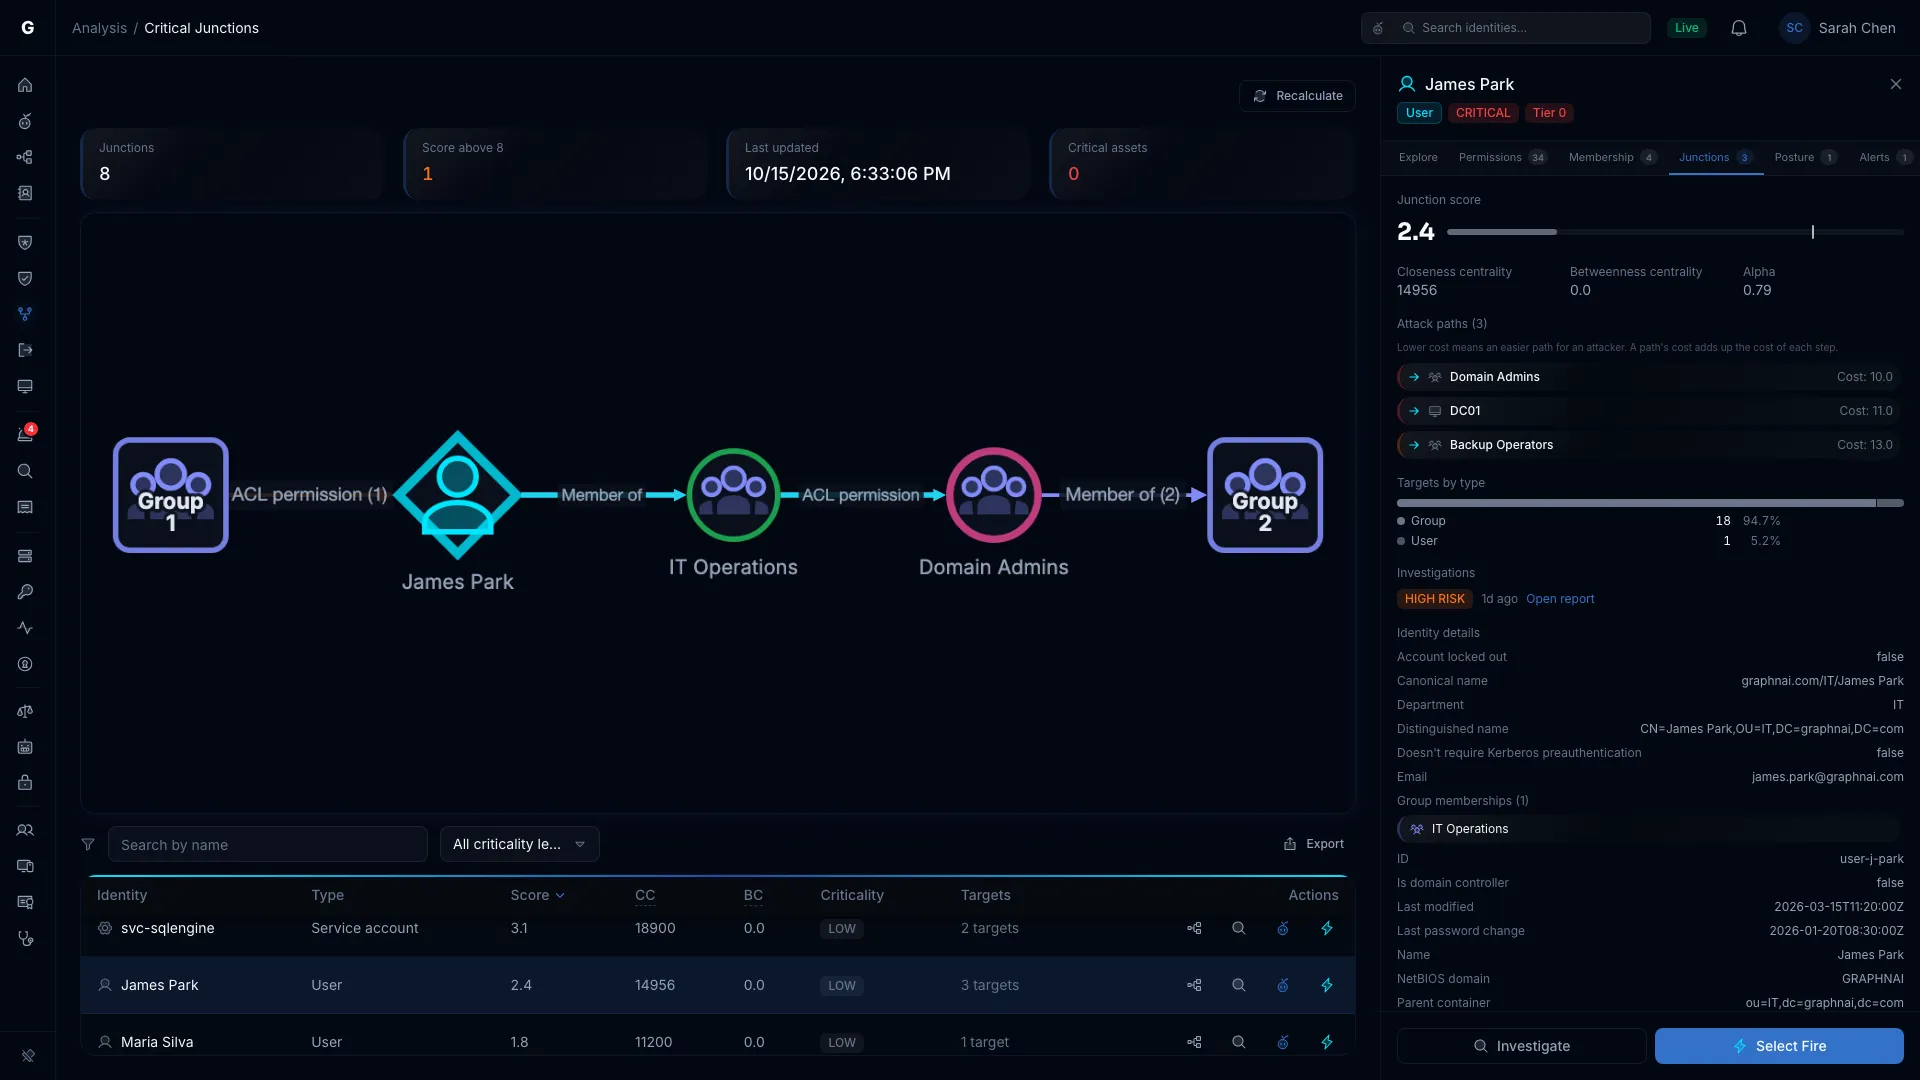Expand Domain Admins attack path

pyautogui.click(x=1650, y=377)
